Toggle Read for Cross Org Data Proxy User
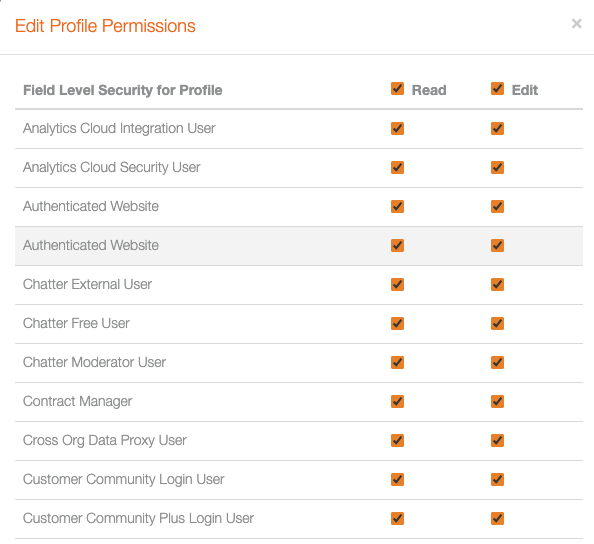This screenshot has height=544, width=594. click(x=397, y=441)
